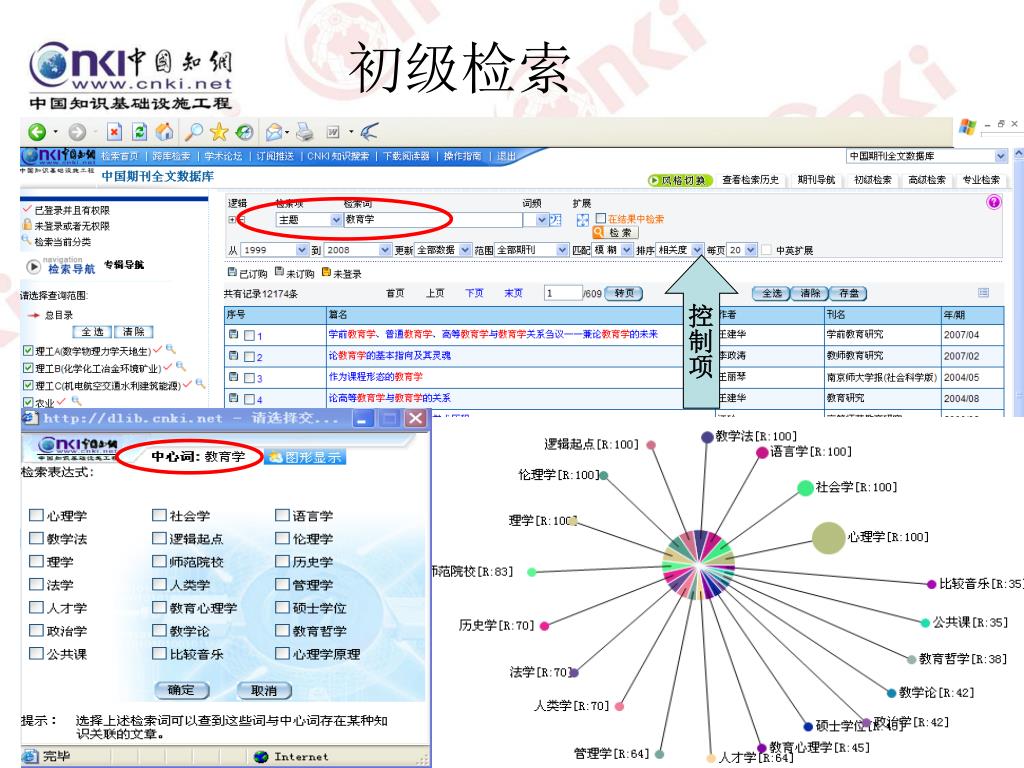This screenshot has height=768, width=1024.
Task: Click the navigation play arrow icon
Action: [x=33, y=266]
